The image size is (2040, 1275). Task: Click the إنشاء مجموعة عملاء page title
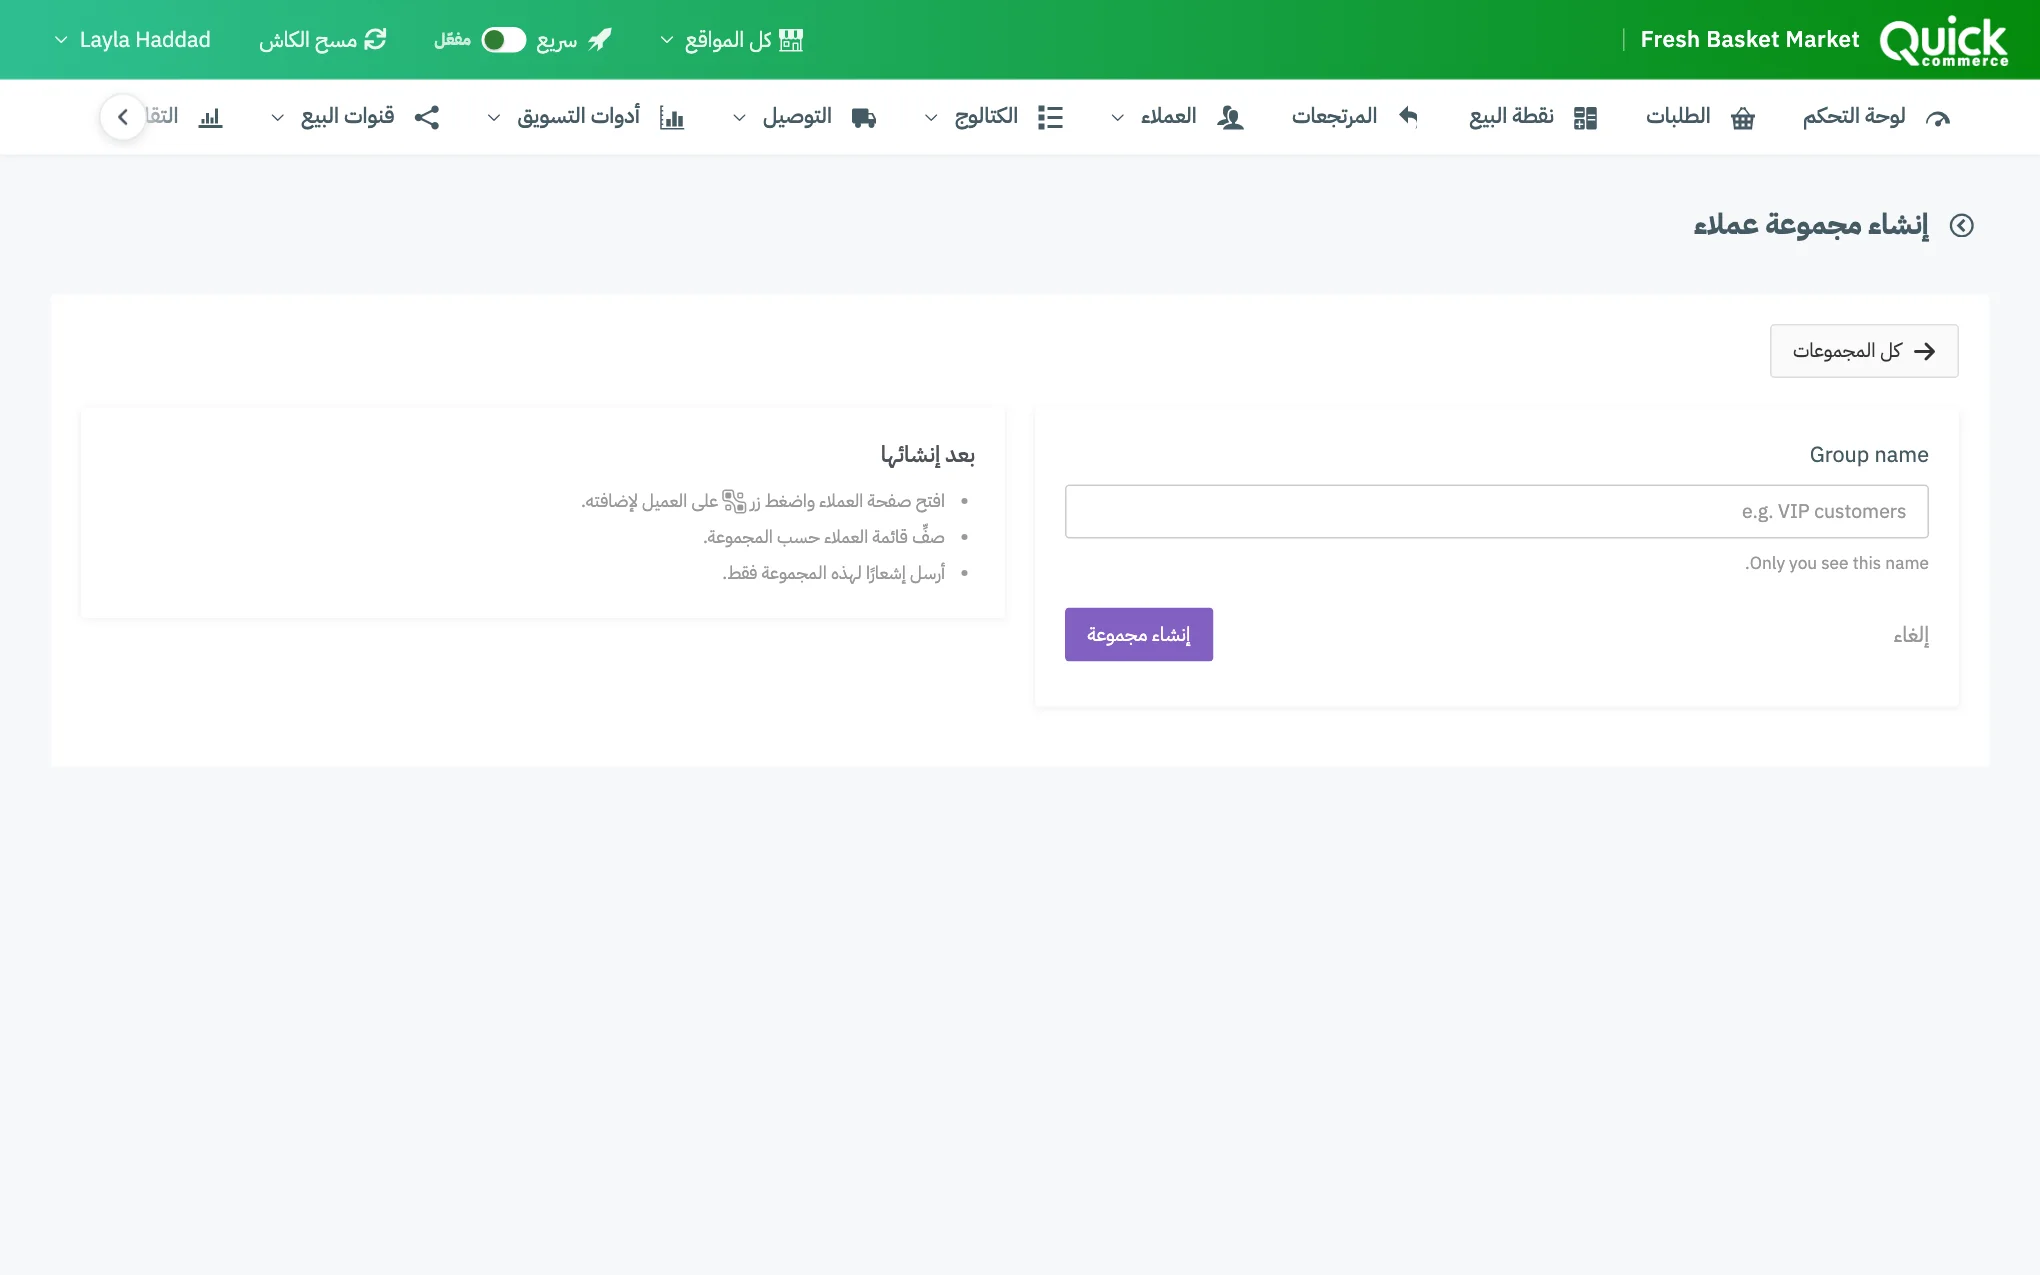pos(1811,225)
